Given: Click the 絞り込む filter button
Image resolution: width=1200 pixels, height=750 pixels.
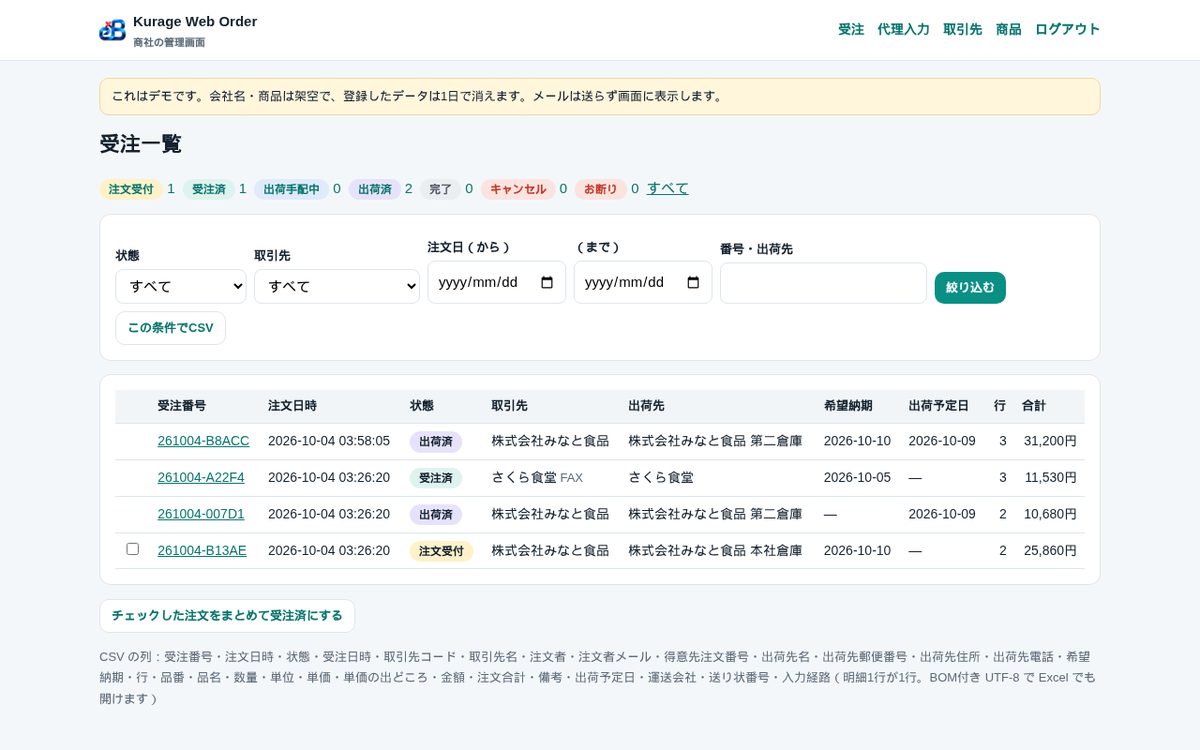Looking at the screenshot, I should tap(970, 287).
